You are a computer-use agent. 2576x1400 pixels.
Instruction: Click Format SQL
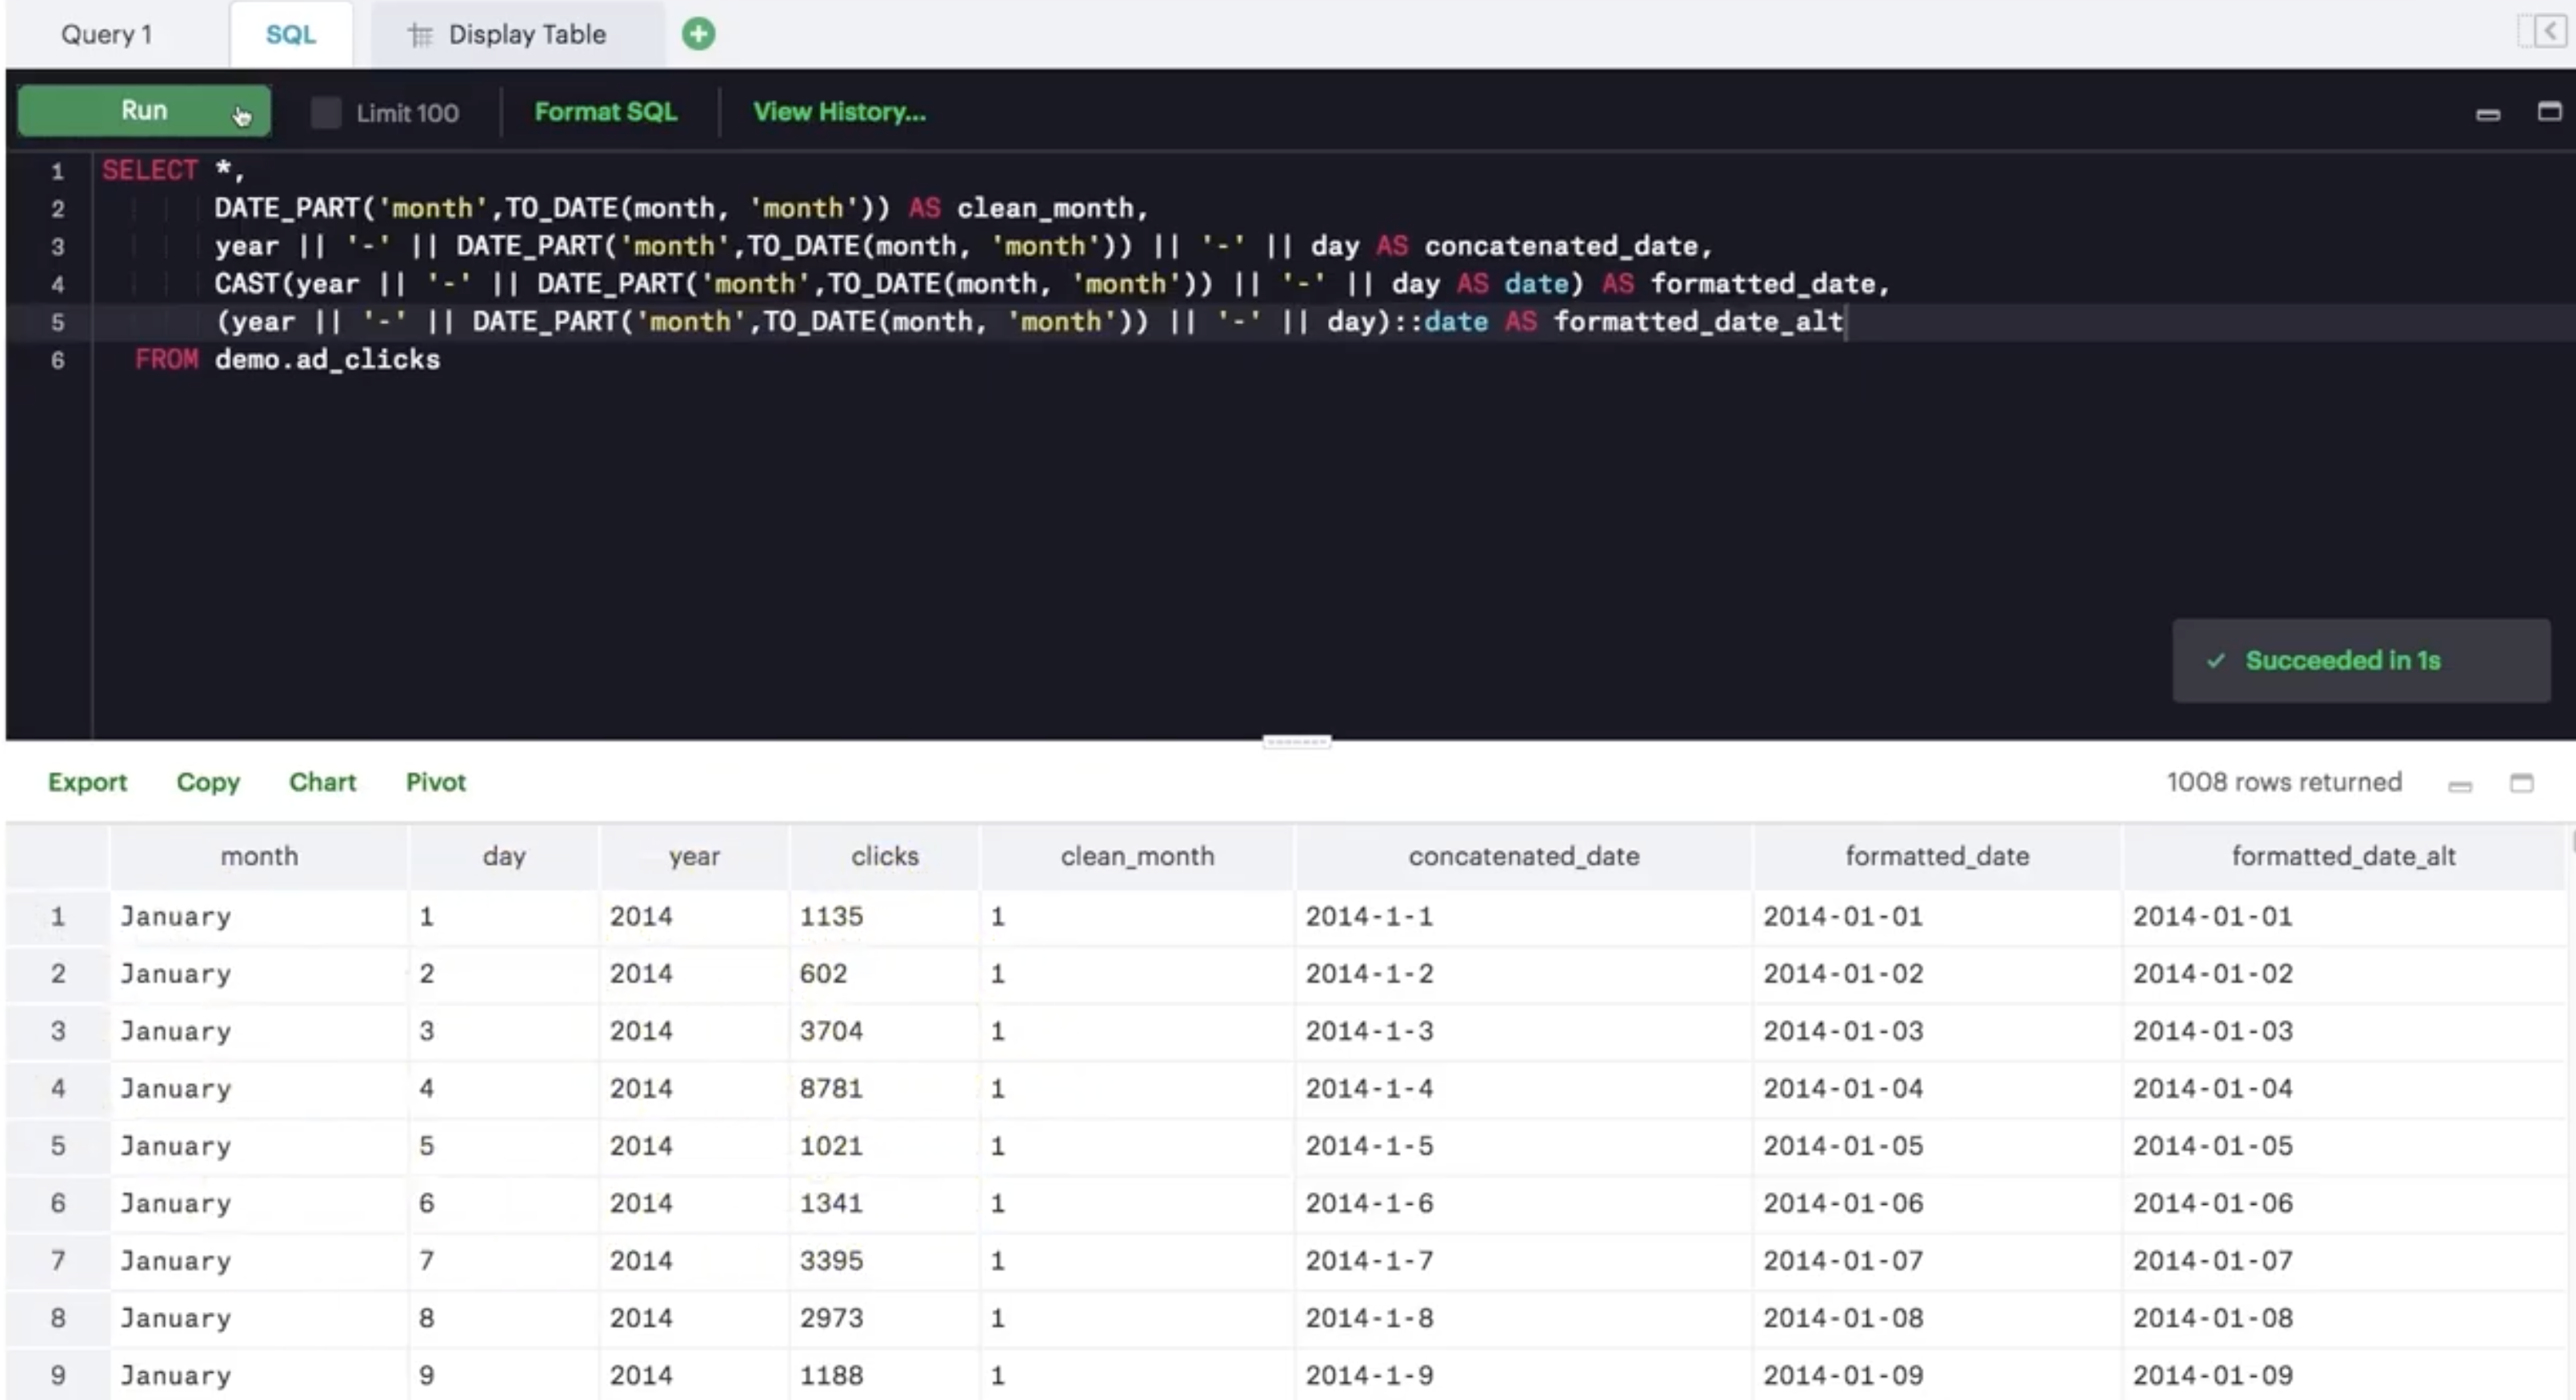tap(605, 112)
